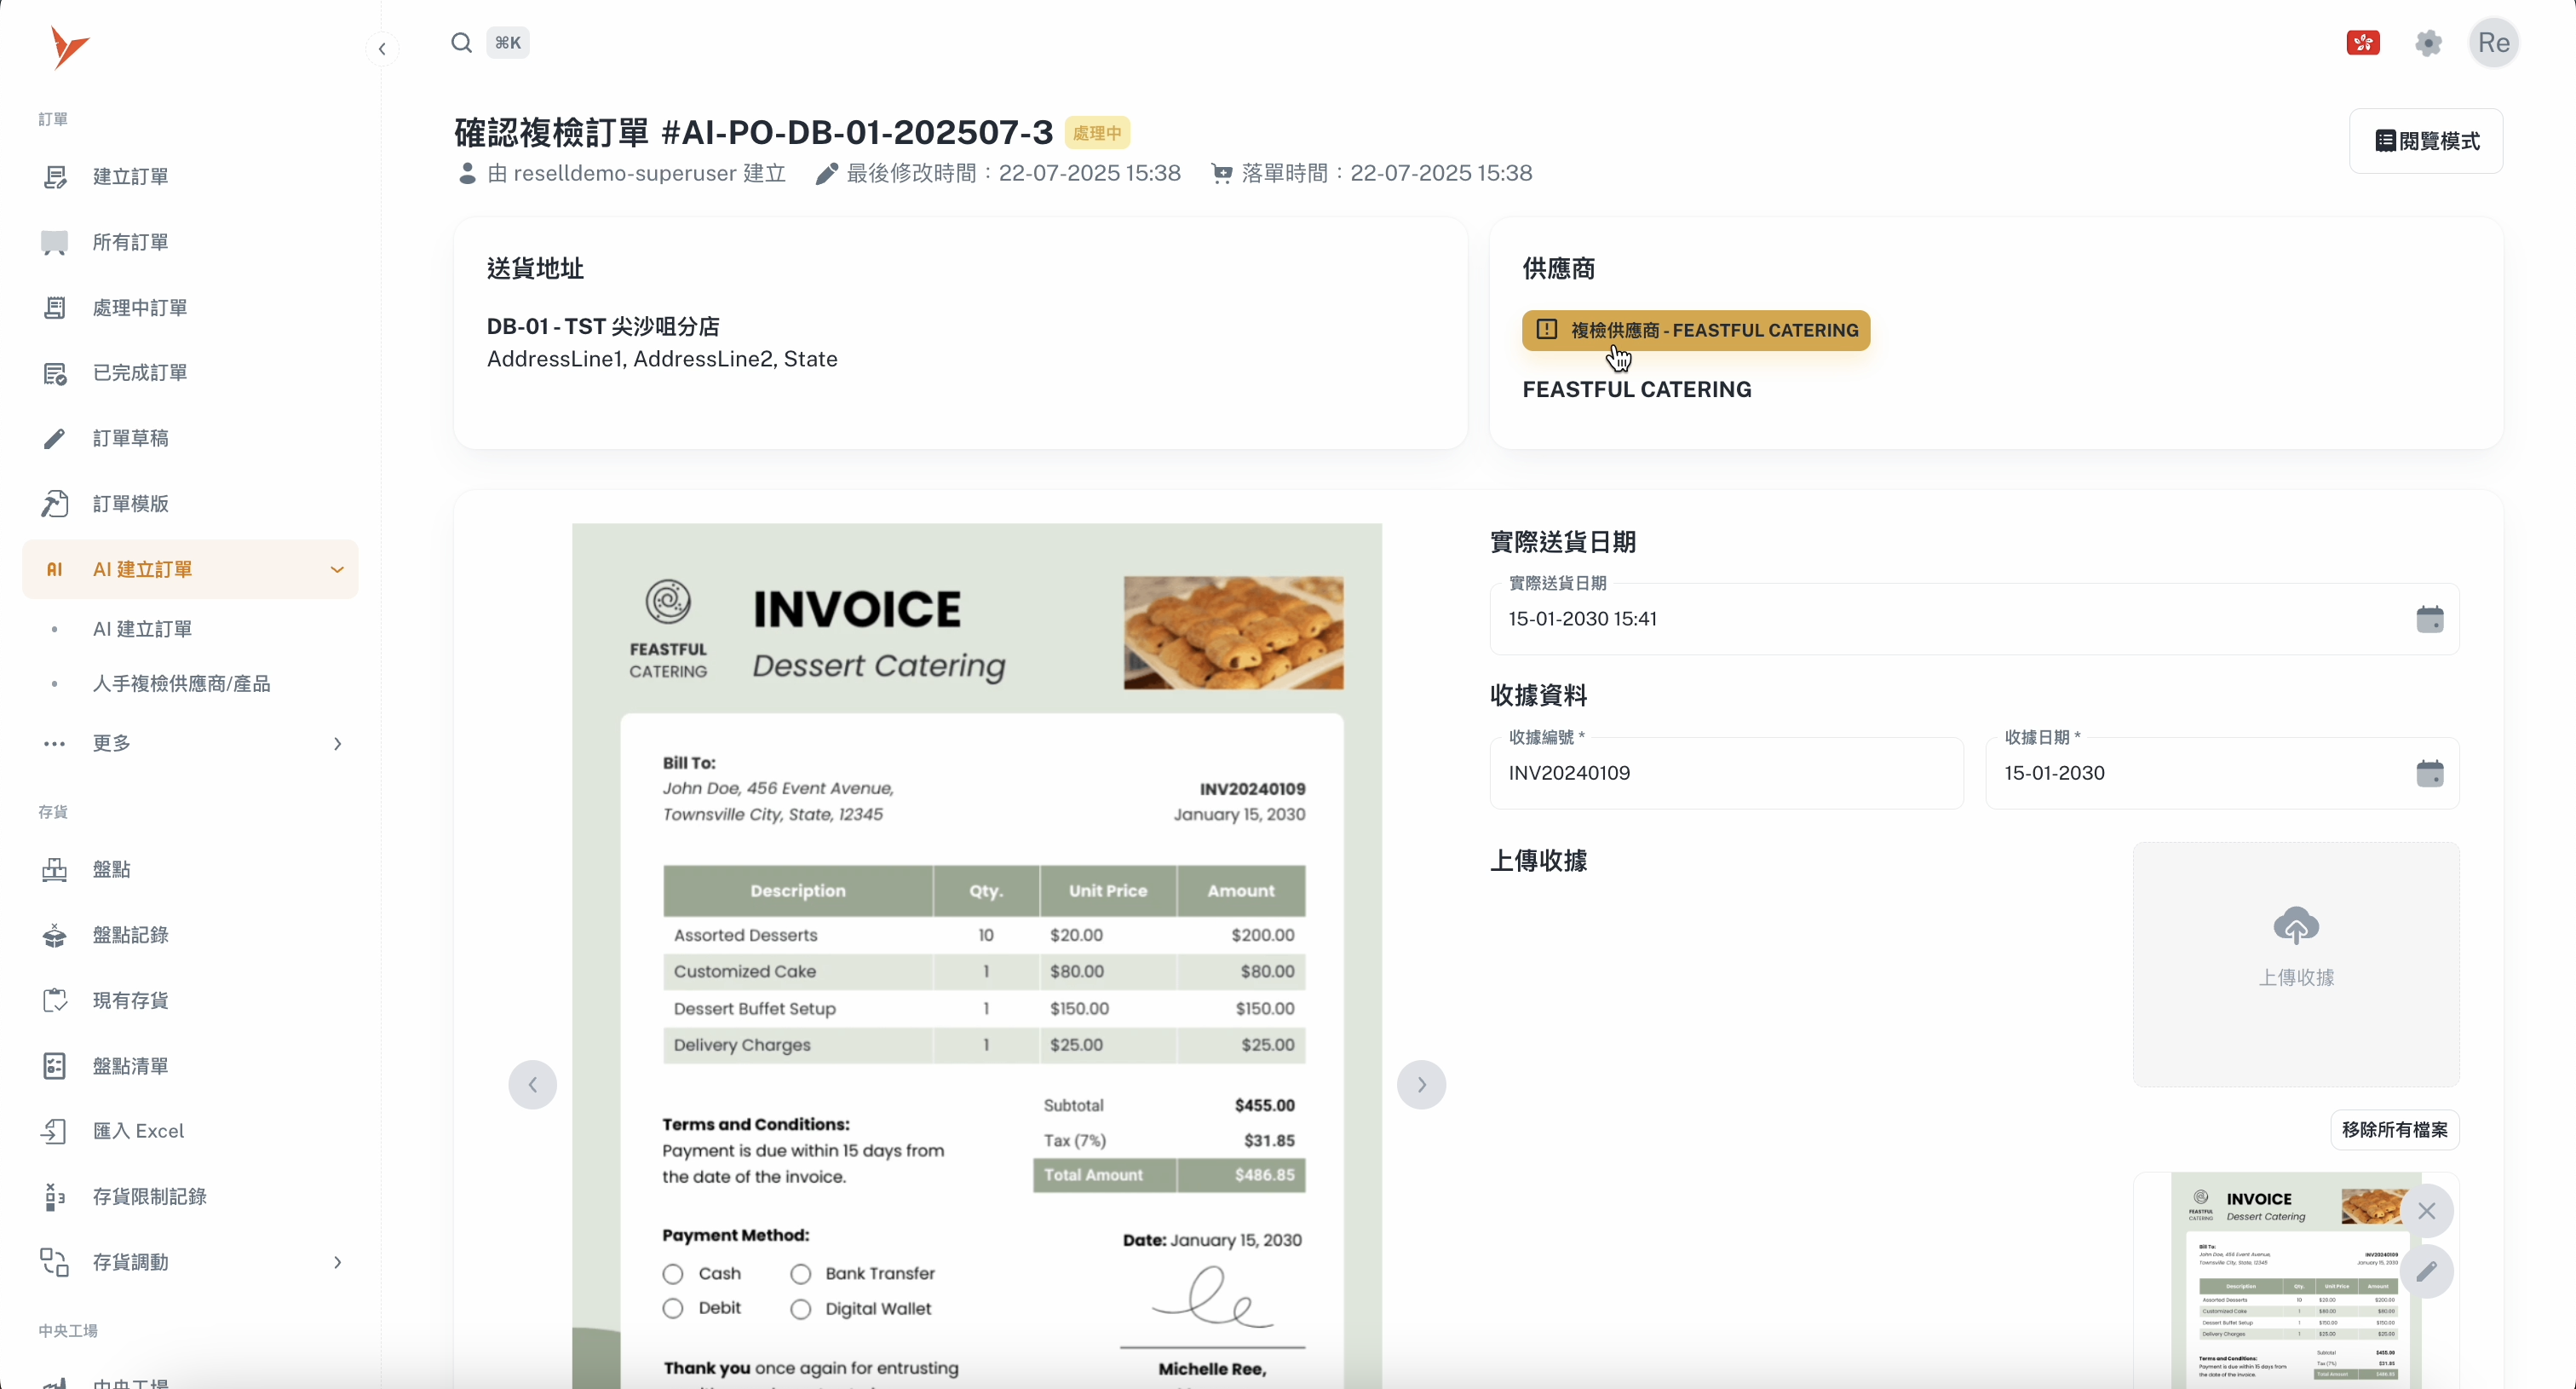This screenshot has width=2576, height=1389.
Task: Click the cloud upload icon
Action: pyautogui.click(x=2296, y=926)
